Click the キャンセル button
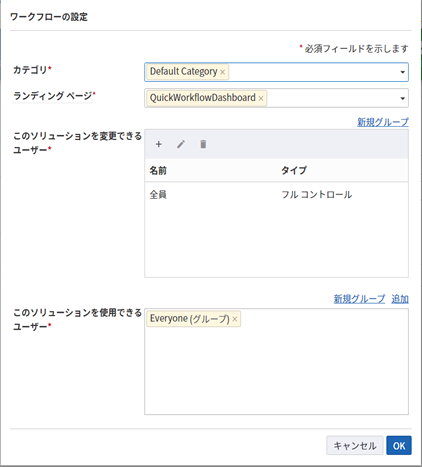 (355, 445)
